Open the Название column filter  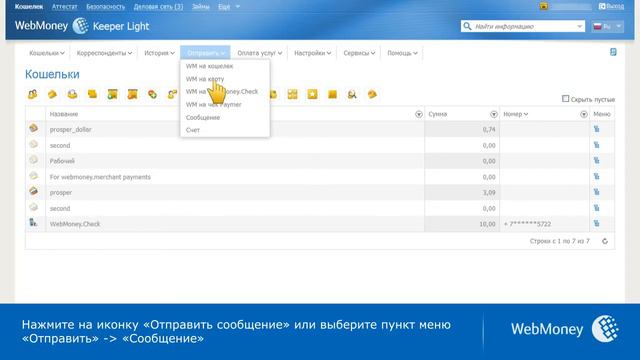(x=418, y=114)
